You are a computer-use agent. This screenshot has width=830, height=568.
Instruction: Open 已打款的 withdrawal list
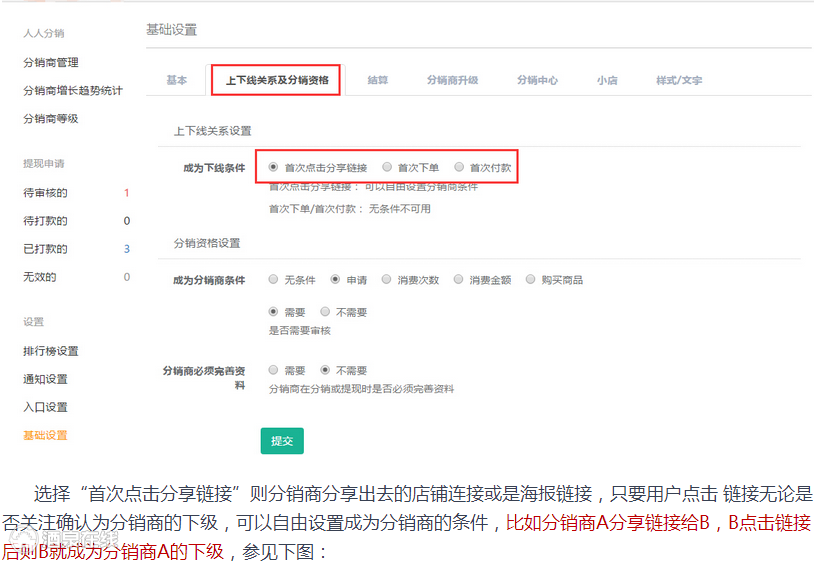click(45, 249)
